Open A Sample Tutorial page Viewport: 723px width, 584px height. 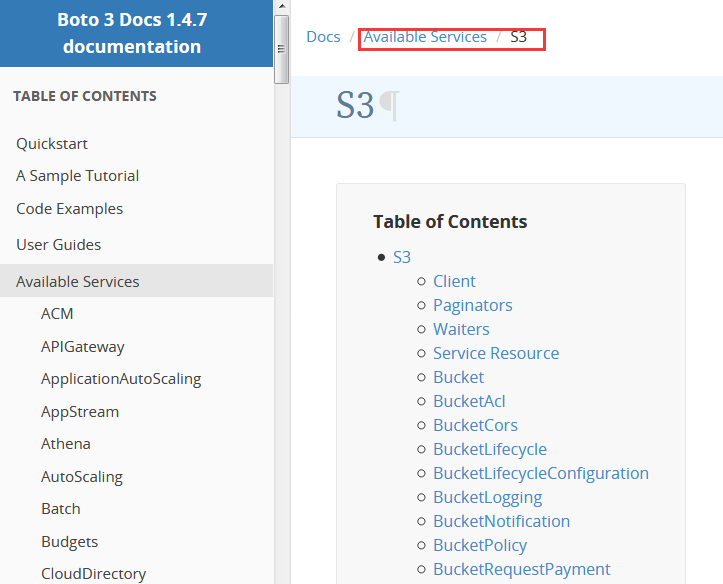(77, 176)
